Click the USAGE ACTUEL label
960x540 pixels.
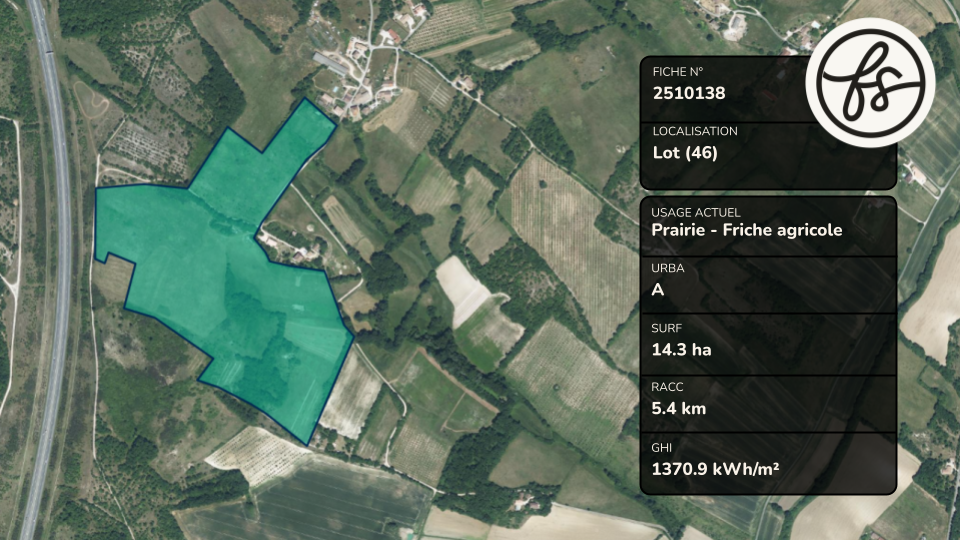click(x=696, y=212)
